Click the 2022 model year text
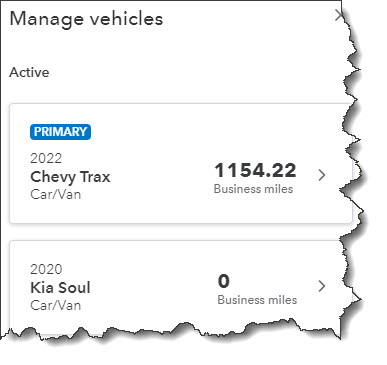The width and height of the screenshot is (387, 365). pyautogui.click(x=46, y=158)
